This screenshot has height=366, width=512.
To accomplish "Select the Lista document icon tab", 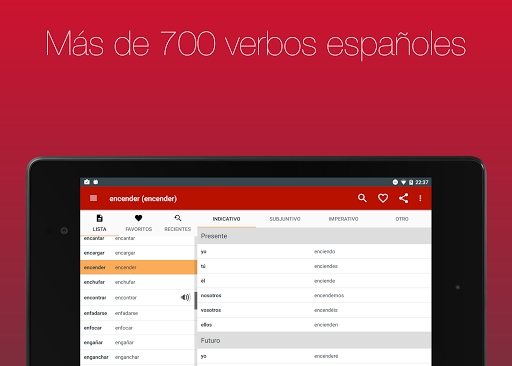I will [99, 223].
